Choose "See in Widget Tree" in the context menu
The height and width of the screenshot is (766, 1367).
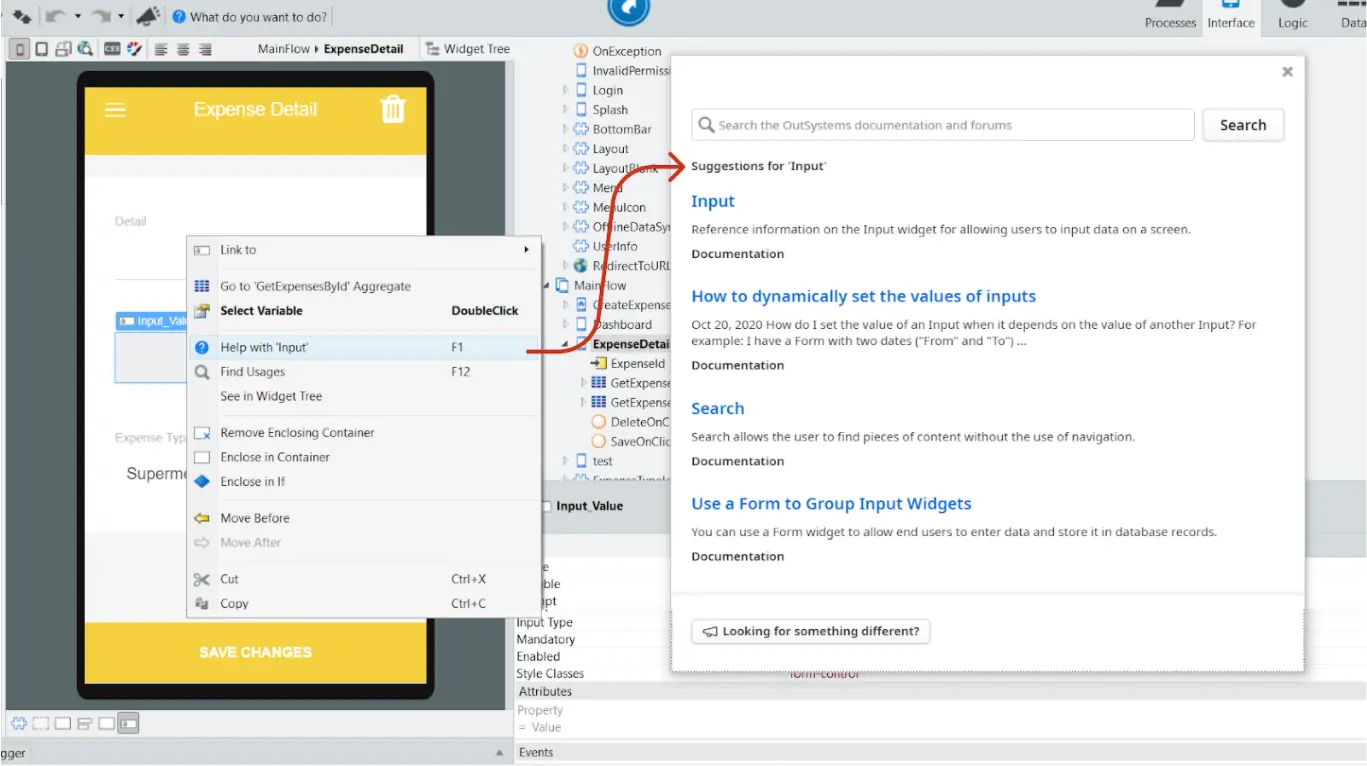pyautogui.click(x=364, y=396)
